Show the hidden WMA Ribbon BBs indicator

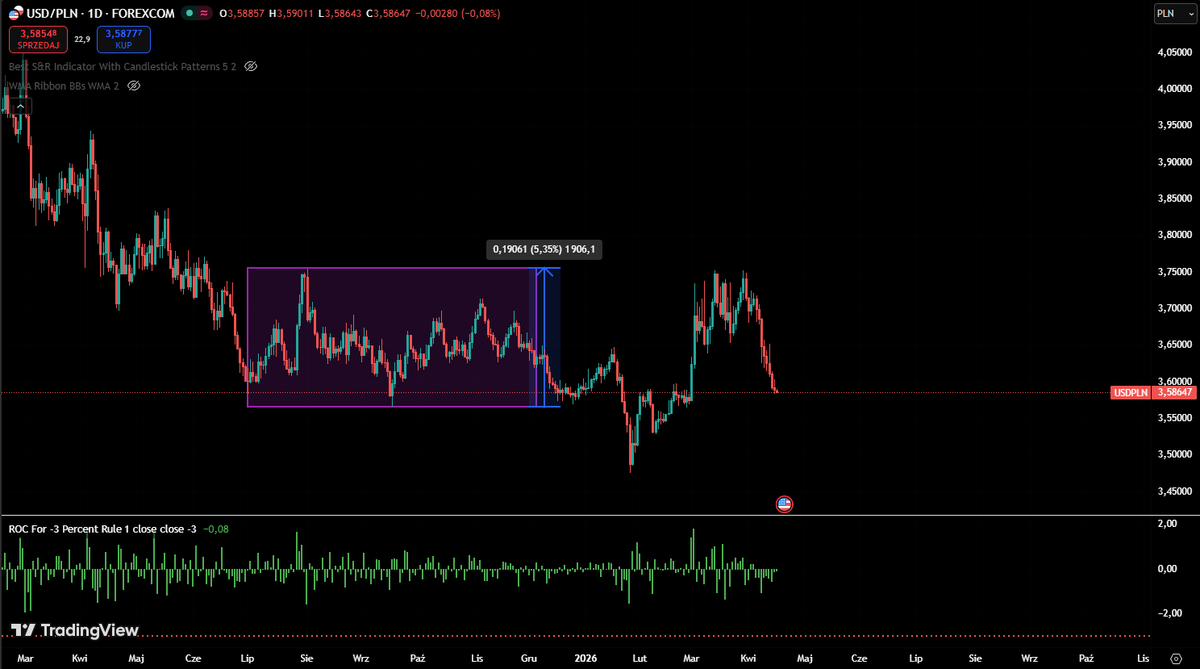134,86
